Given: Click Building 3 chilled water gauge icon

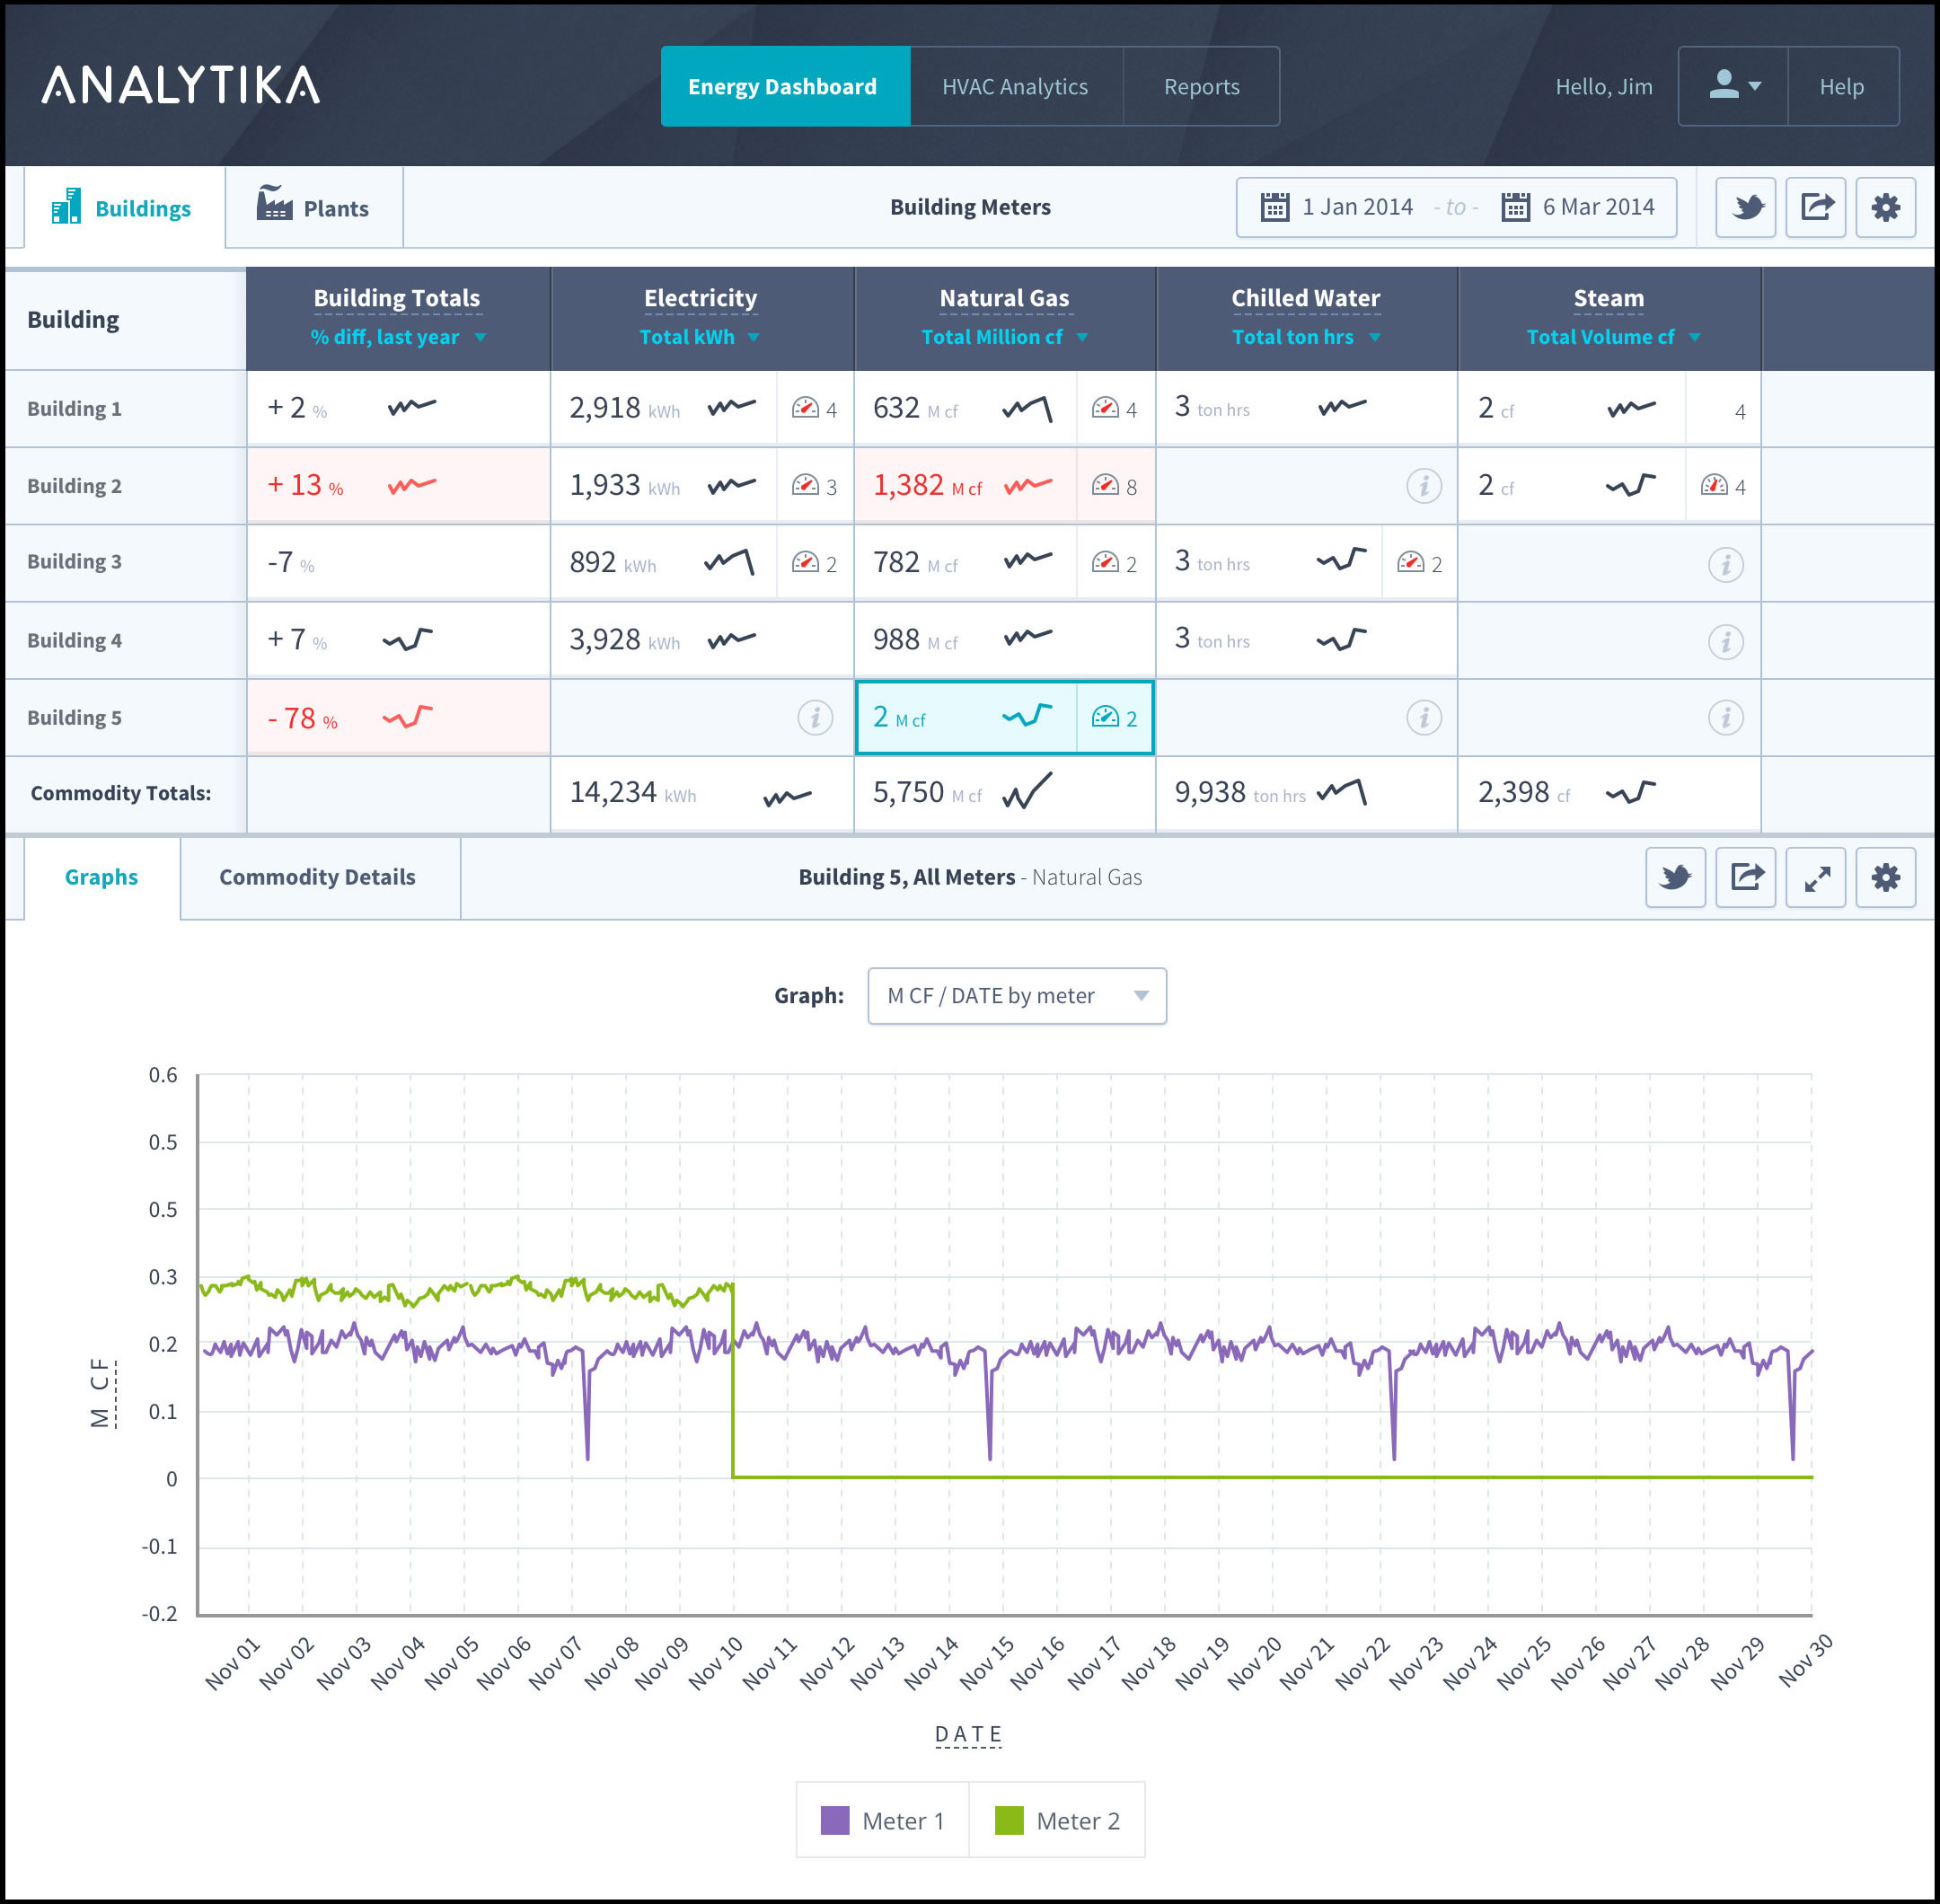Looking at the screenshot, I should pos(1410,561).
